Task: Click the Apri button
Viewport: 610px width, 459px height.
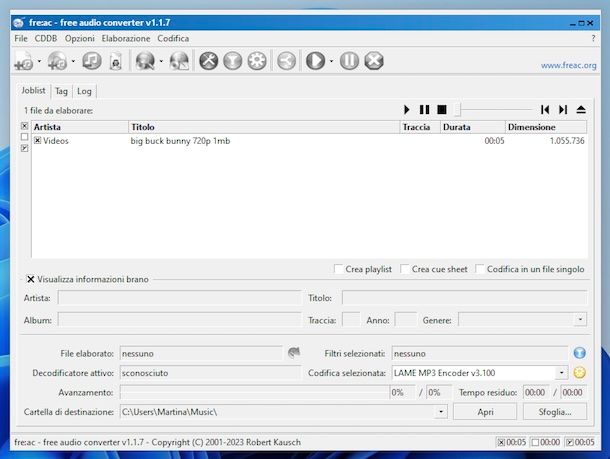Action: click(485, 412)
